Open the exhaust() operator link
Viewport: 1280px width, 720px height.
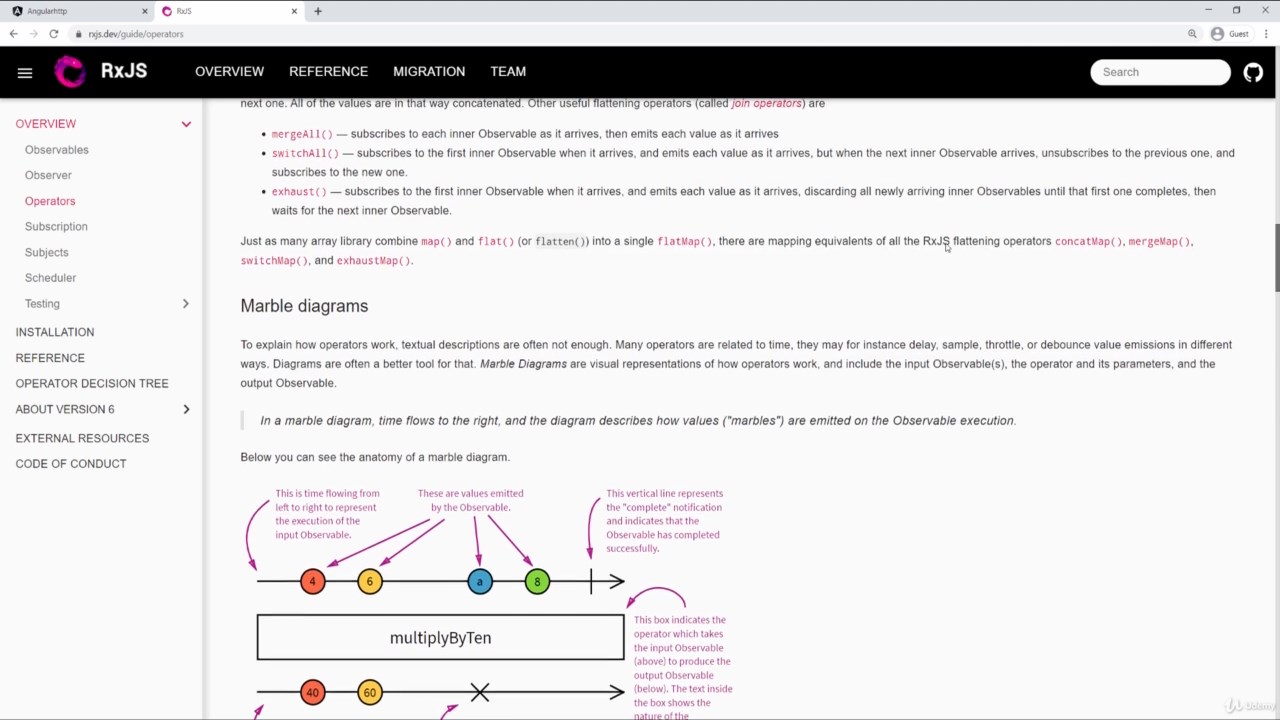pyautogui.click(x=299, y=191)
